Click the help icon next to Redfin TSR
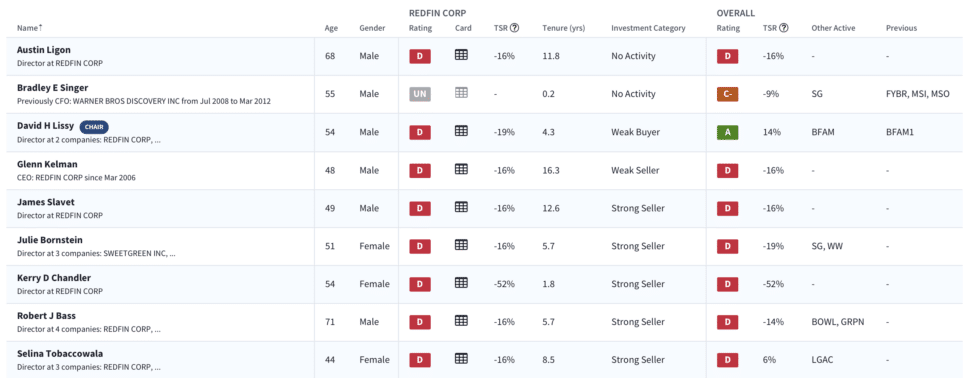Image resolution: width=980 pixels, height=378 pixels. pyautogui.click(x=514, y=27)
